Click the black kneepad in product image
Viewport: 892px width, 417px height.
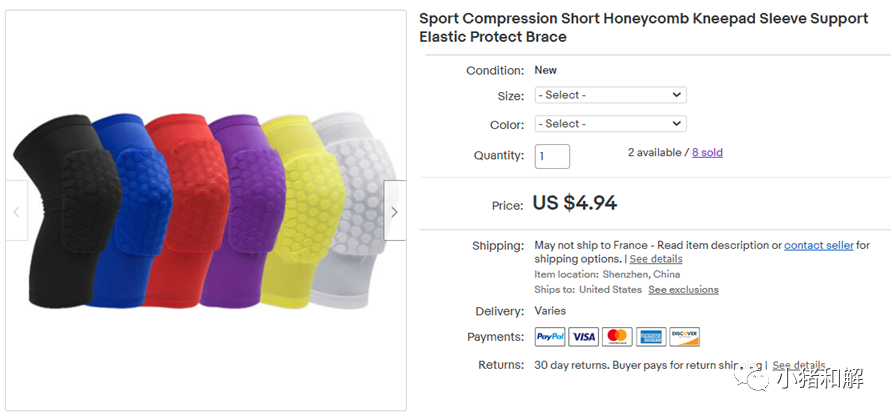click(63, 210)
